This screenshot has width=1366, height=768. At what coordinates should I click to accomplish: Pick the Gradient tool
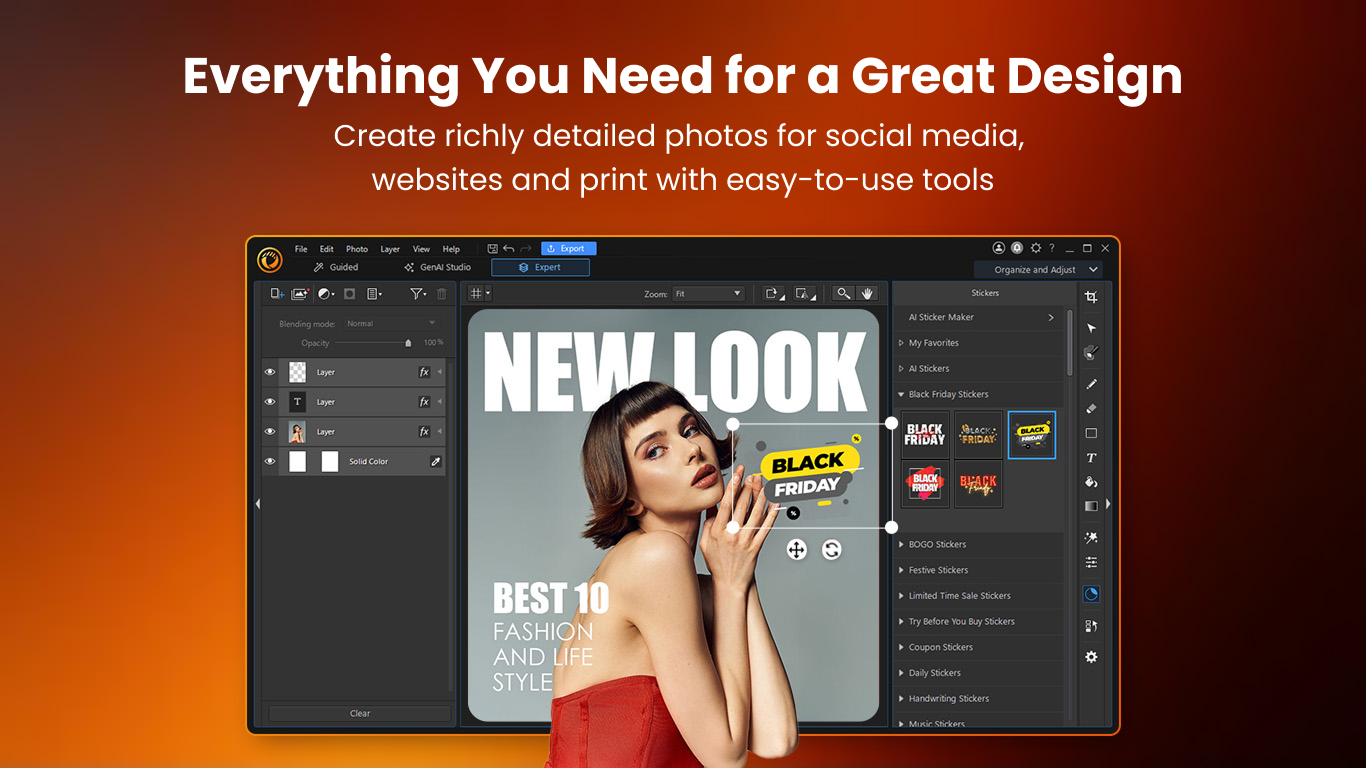coord(1091,506)
